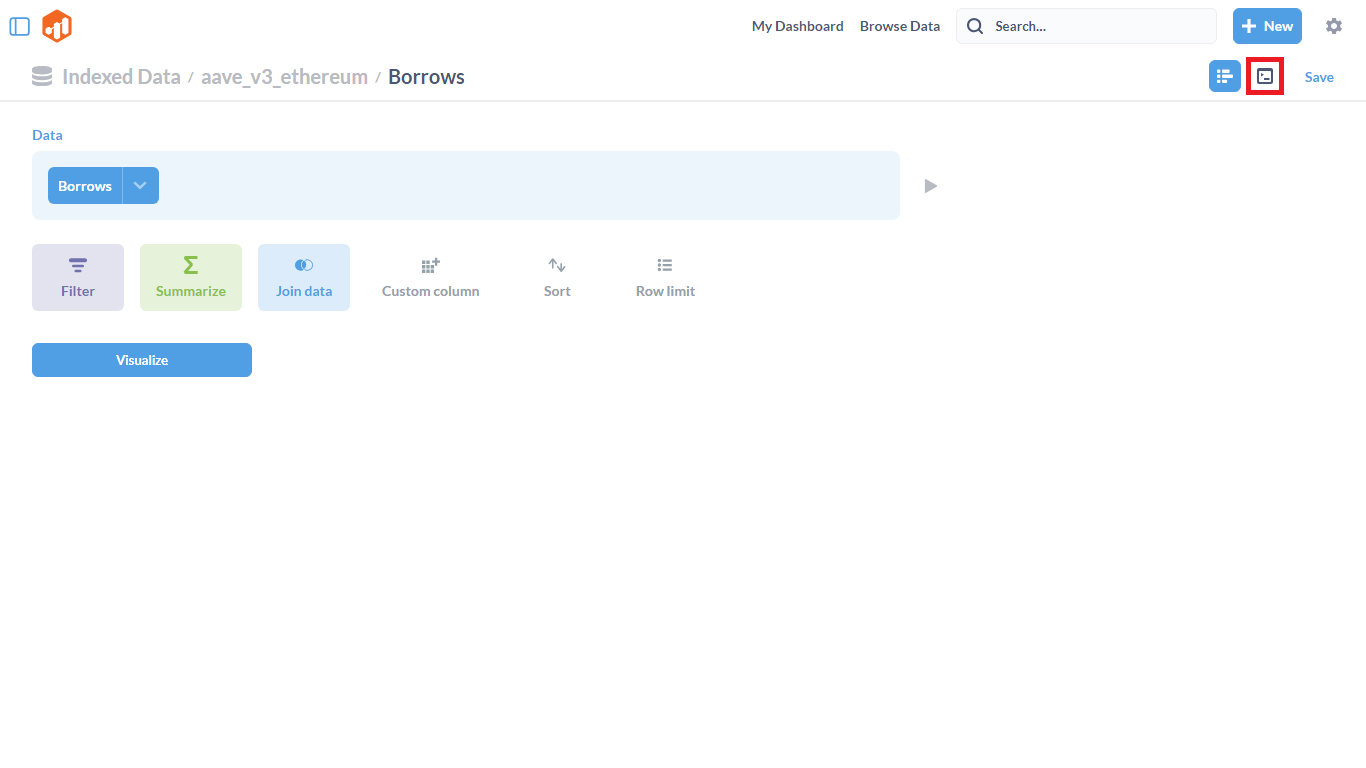
Task: Toggle the sidebar panel icon
Action: pyautogui.click(x=20, y=26)
